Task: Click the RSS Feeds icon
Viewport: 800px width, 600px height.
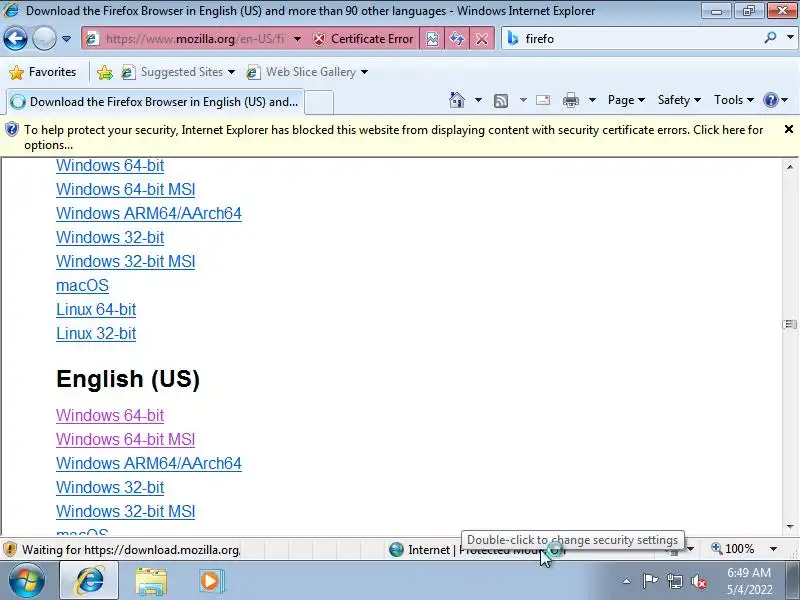Action: coord(501,101)
